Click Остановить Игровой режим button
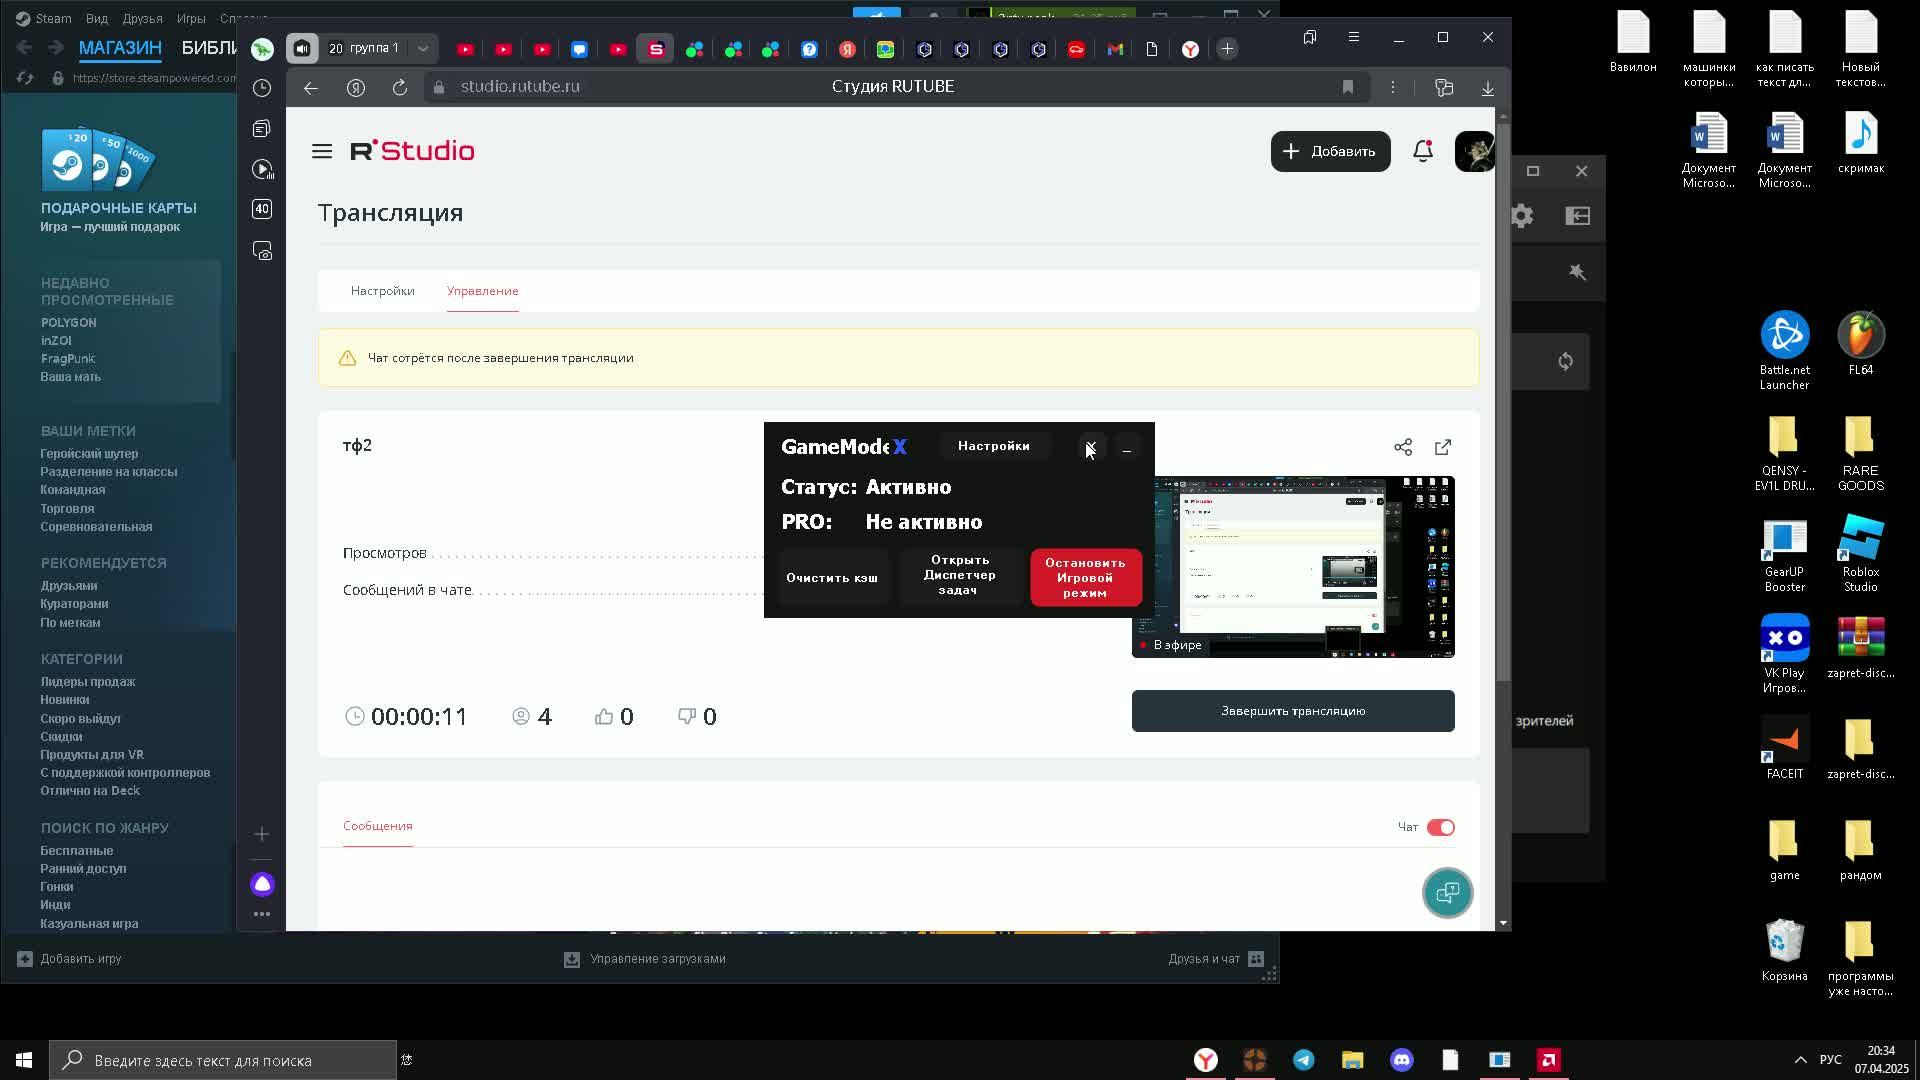 (1085, 577)
